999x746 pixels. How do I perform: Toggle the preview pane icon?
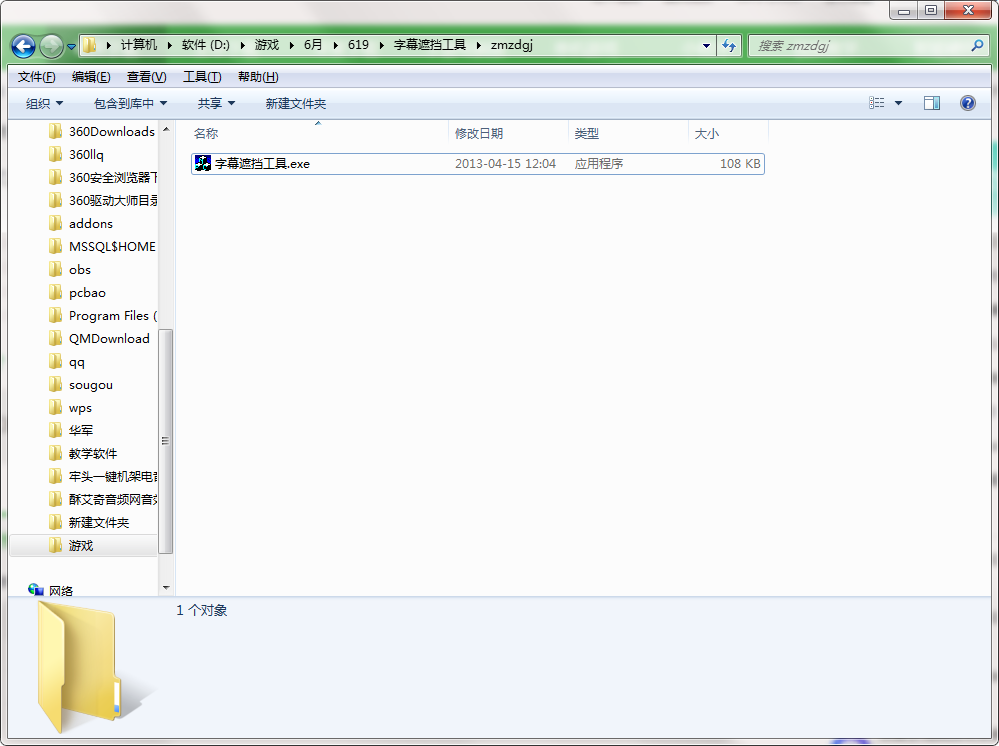pos(931,103)
